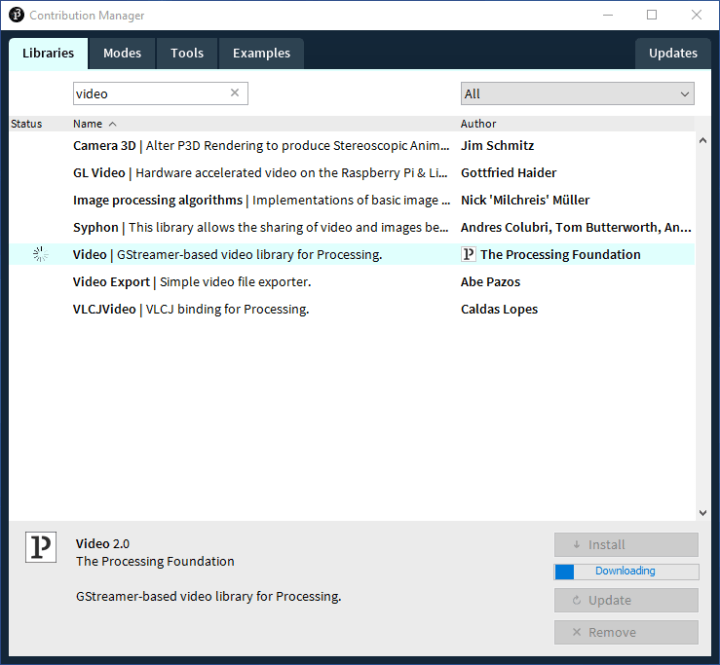Click the Downloading progress bar
Image resolution: width=720 pixels, height=665 pixels.
click(626, 571)
